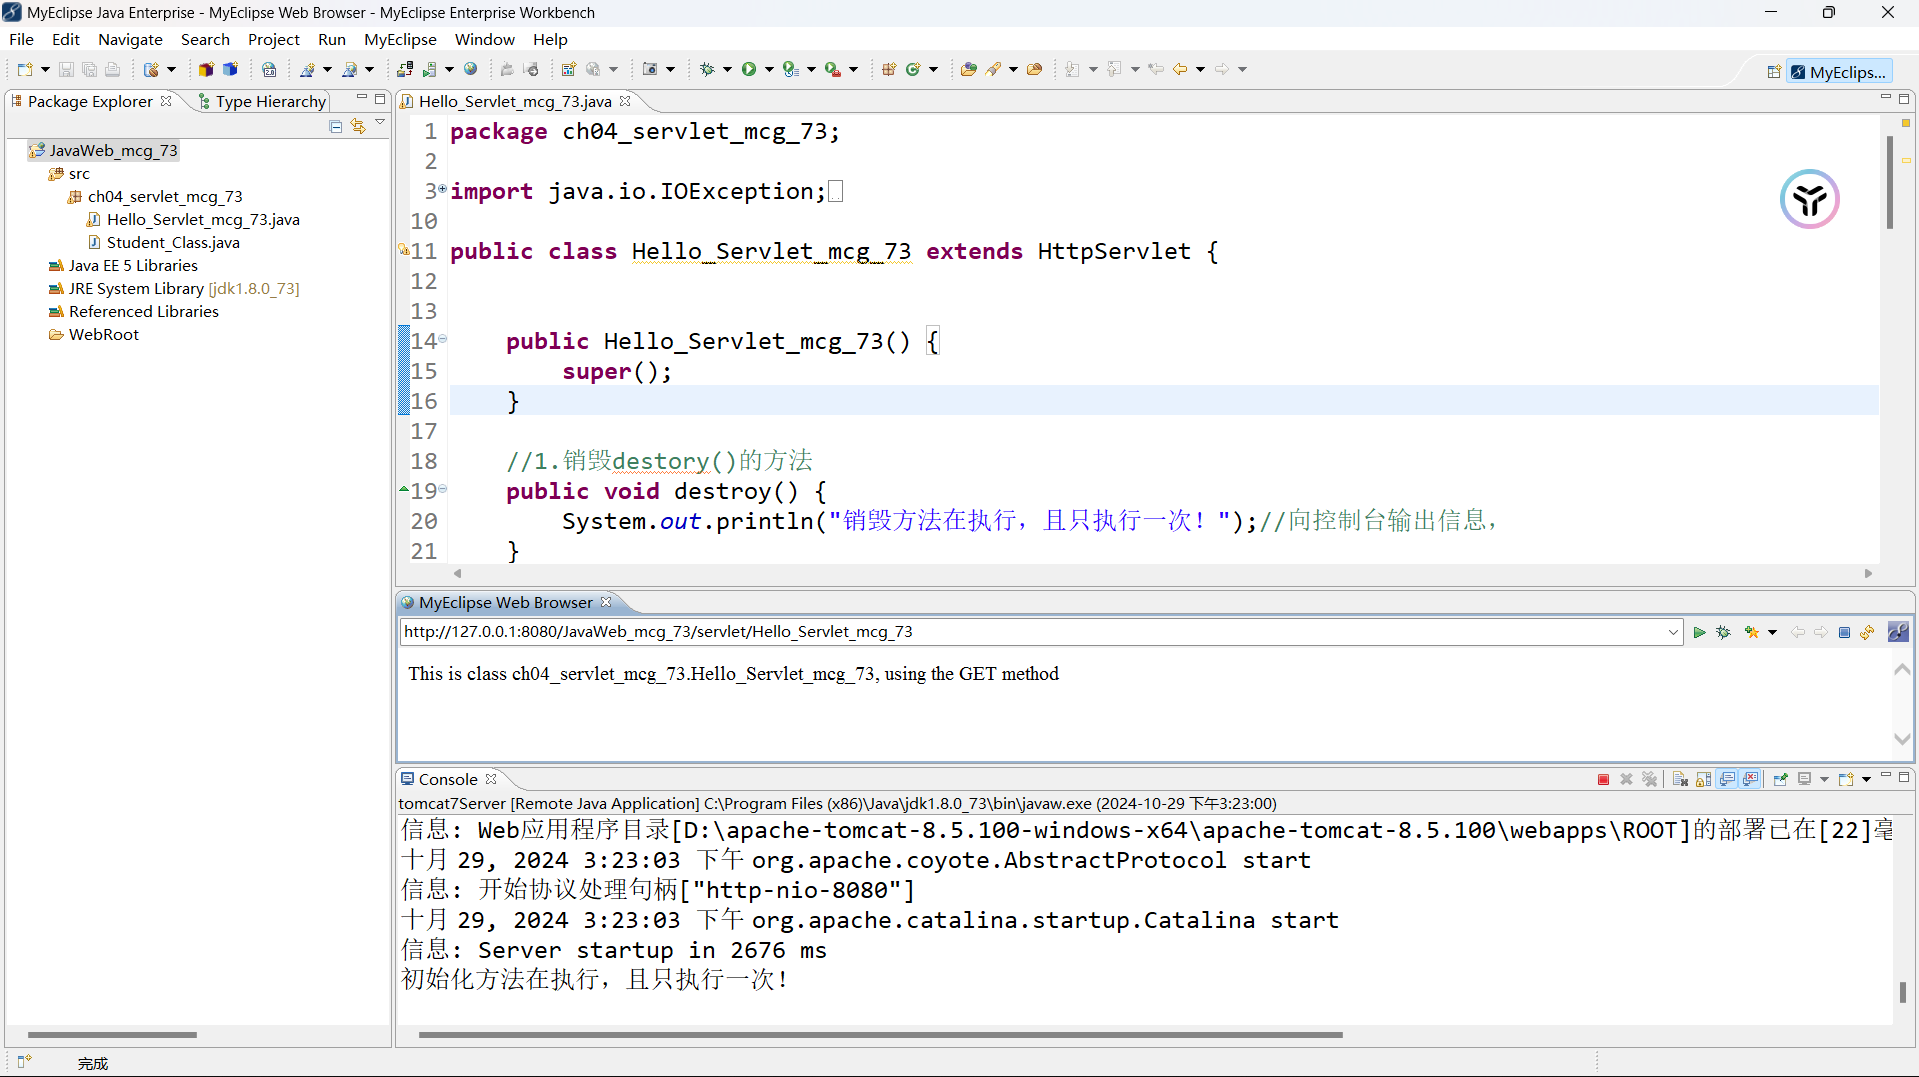Image resolution: width=1919 pixels, height=1077 pixels.
Task: Click blue Stop square in Web Browser
Action: click(x=1844, y=632)
